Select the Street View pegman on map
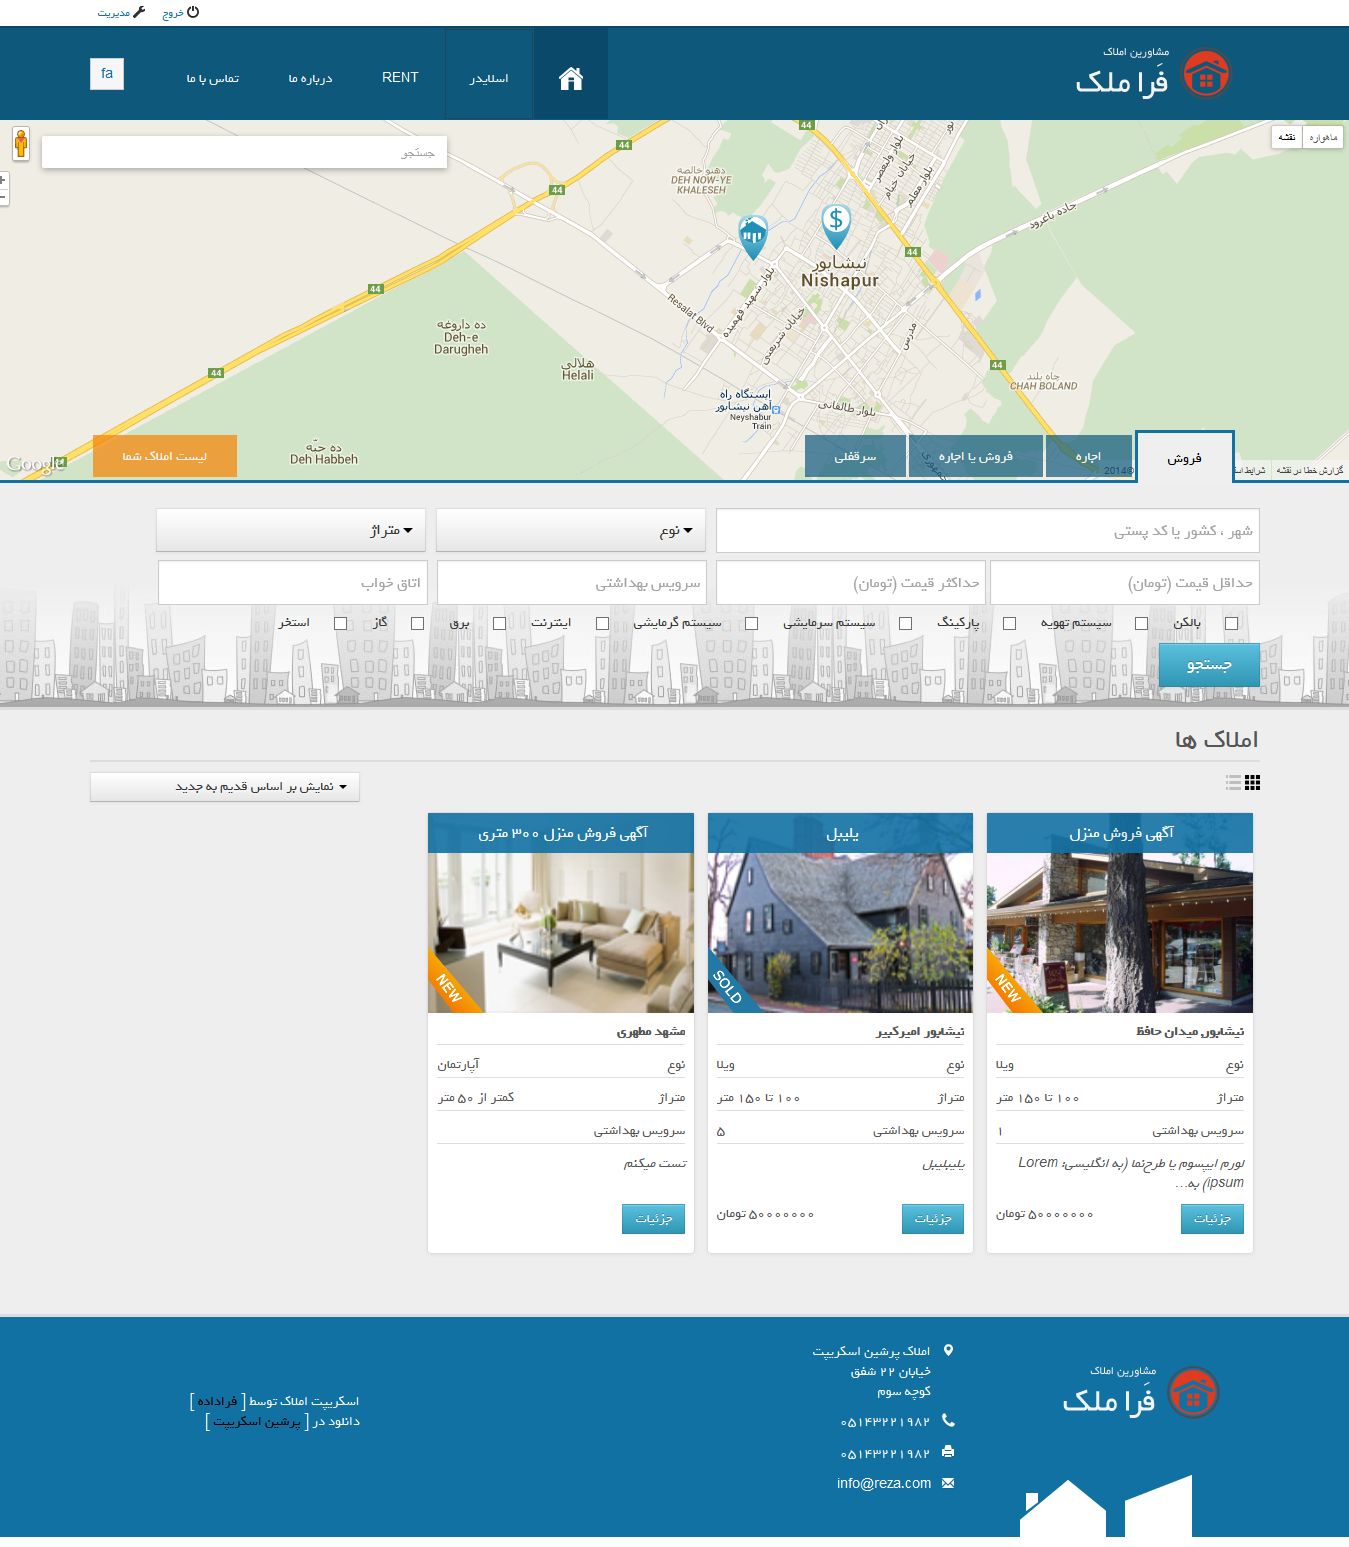The height and width of the screenshot is (1547, 1349). pyautogui.click(x=20, y=144)
